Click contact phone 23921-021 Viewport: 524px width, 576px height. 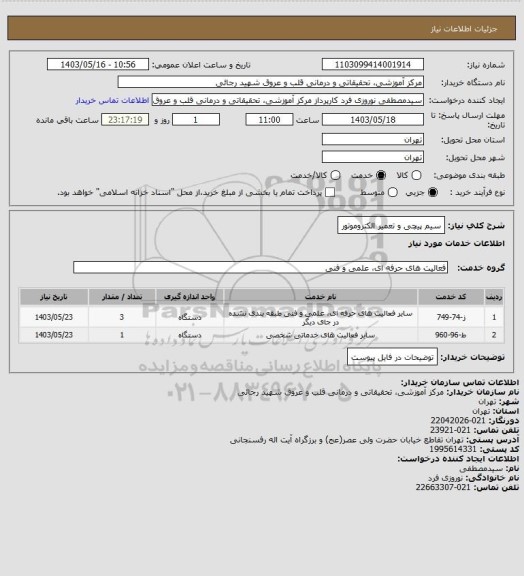click(450, 430)
